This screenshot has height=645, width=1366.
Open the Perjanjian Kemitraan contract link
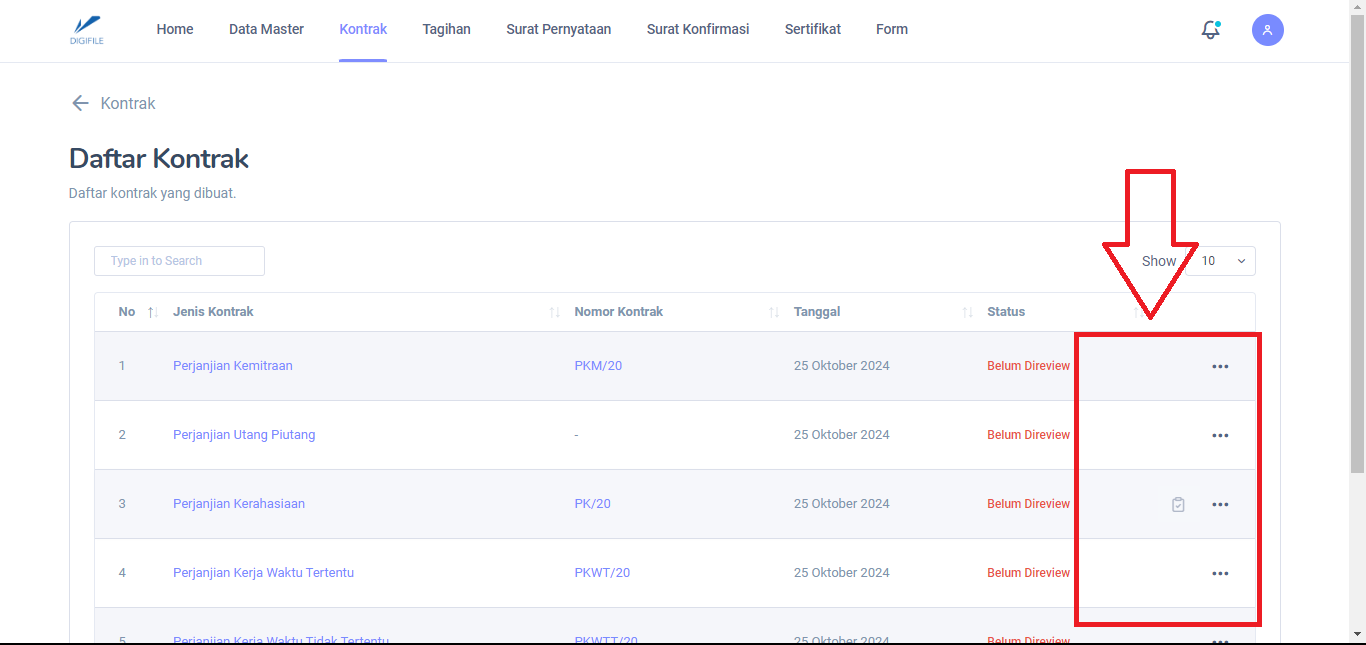point(232,366)
